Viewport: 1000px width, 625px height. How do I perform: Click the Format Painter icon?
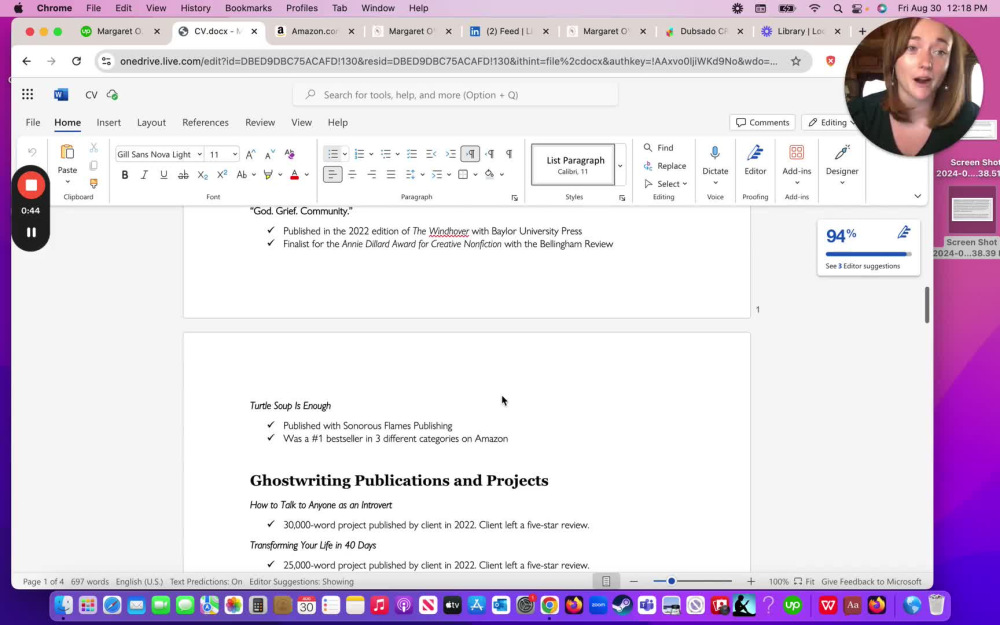click(x=94, y=184)
